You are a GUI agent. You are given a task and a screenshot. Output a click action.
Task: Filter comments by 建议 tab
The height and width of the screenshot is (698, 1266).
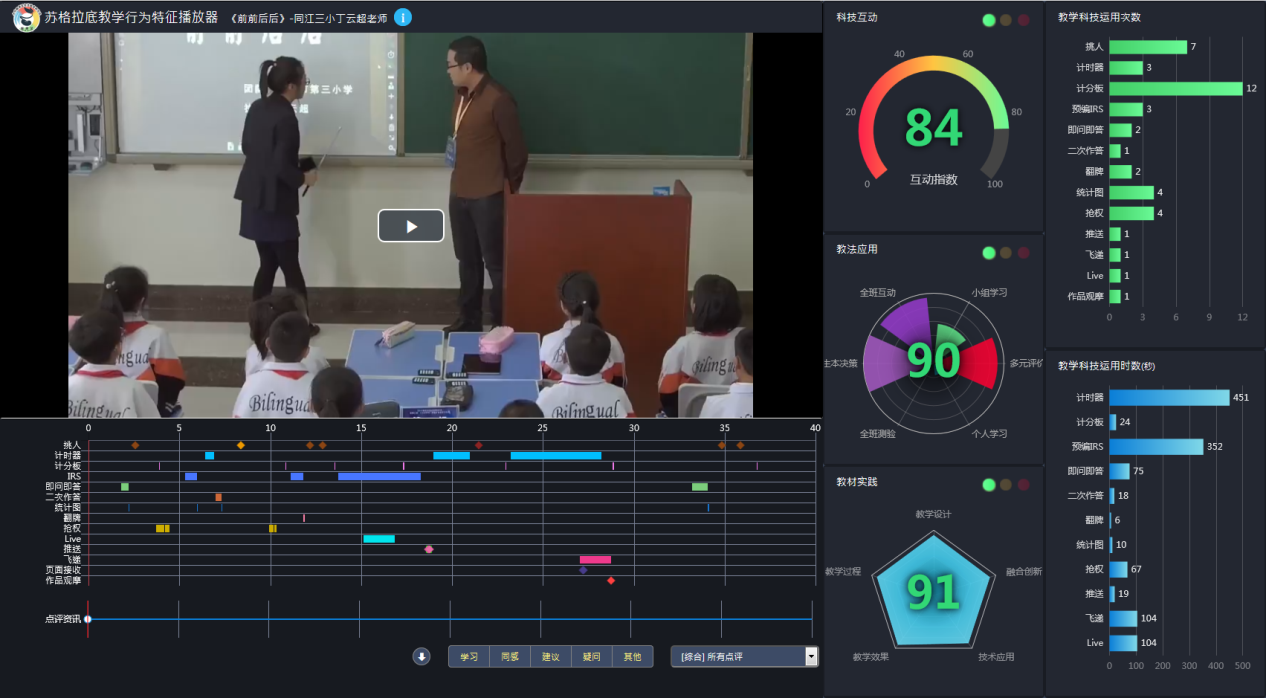(x=550, y=657)
